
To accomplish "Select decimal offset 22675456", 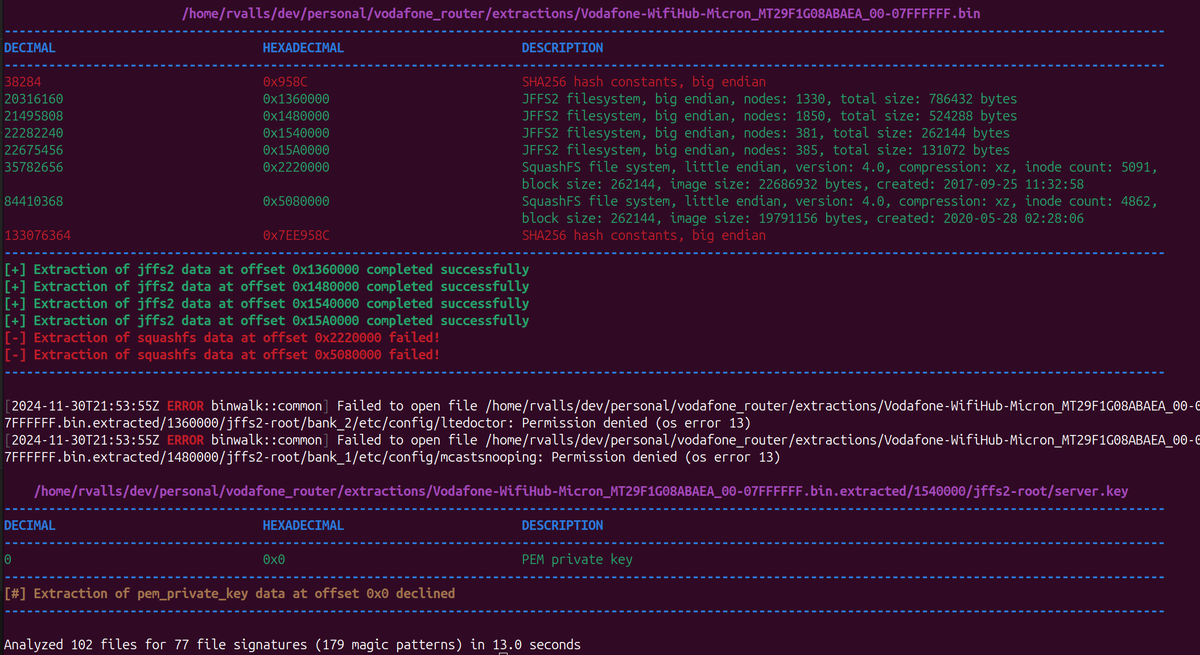I will [34, 150].
